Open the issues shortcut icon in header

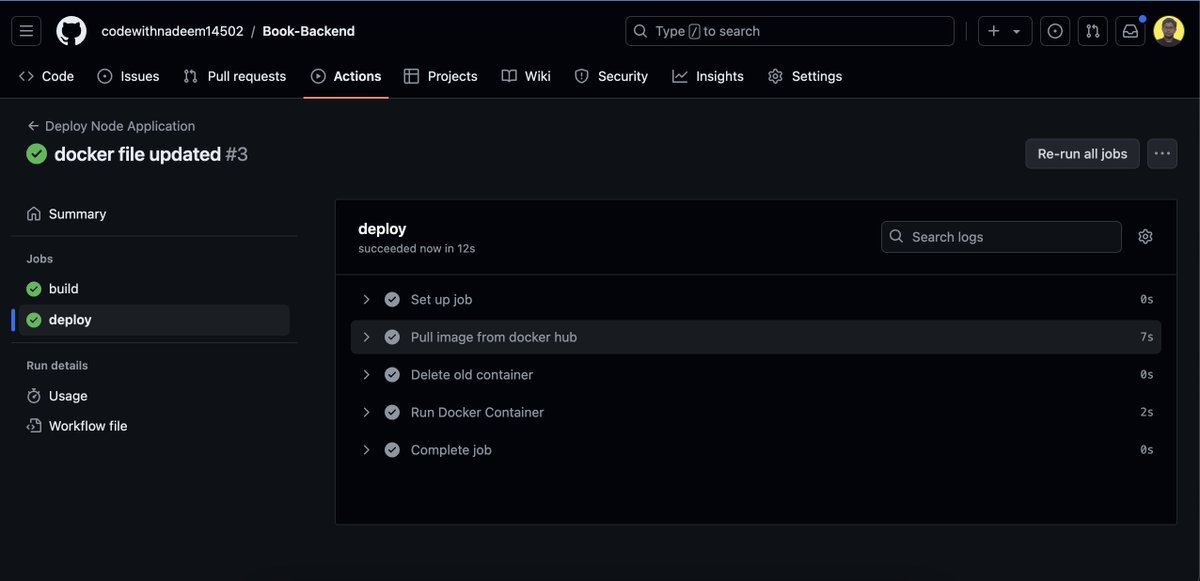(x=1055, y=31)
